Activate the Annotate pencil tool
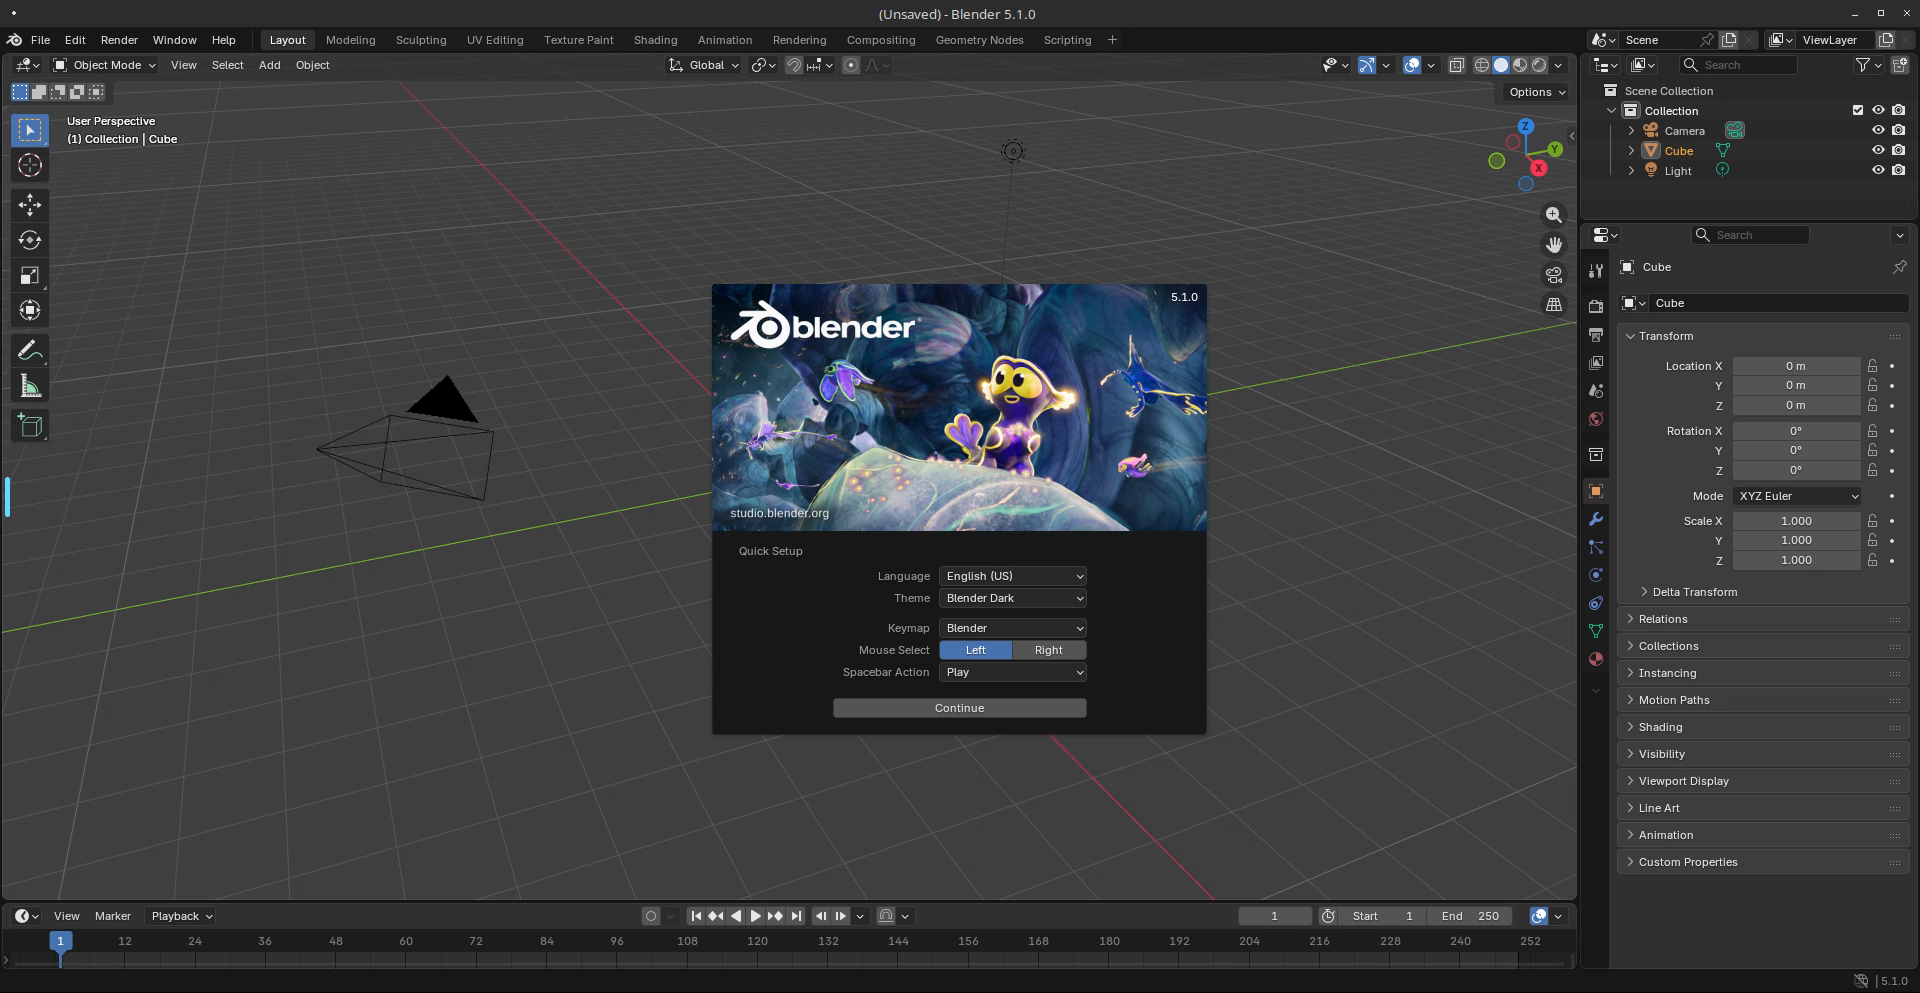 coord(30,351)
